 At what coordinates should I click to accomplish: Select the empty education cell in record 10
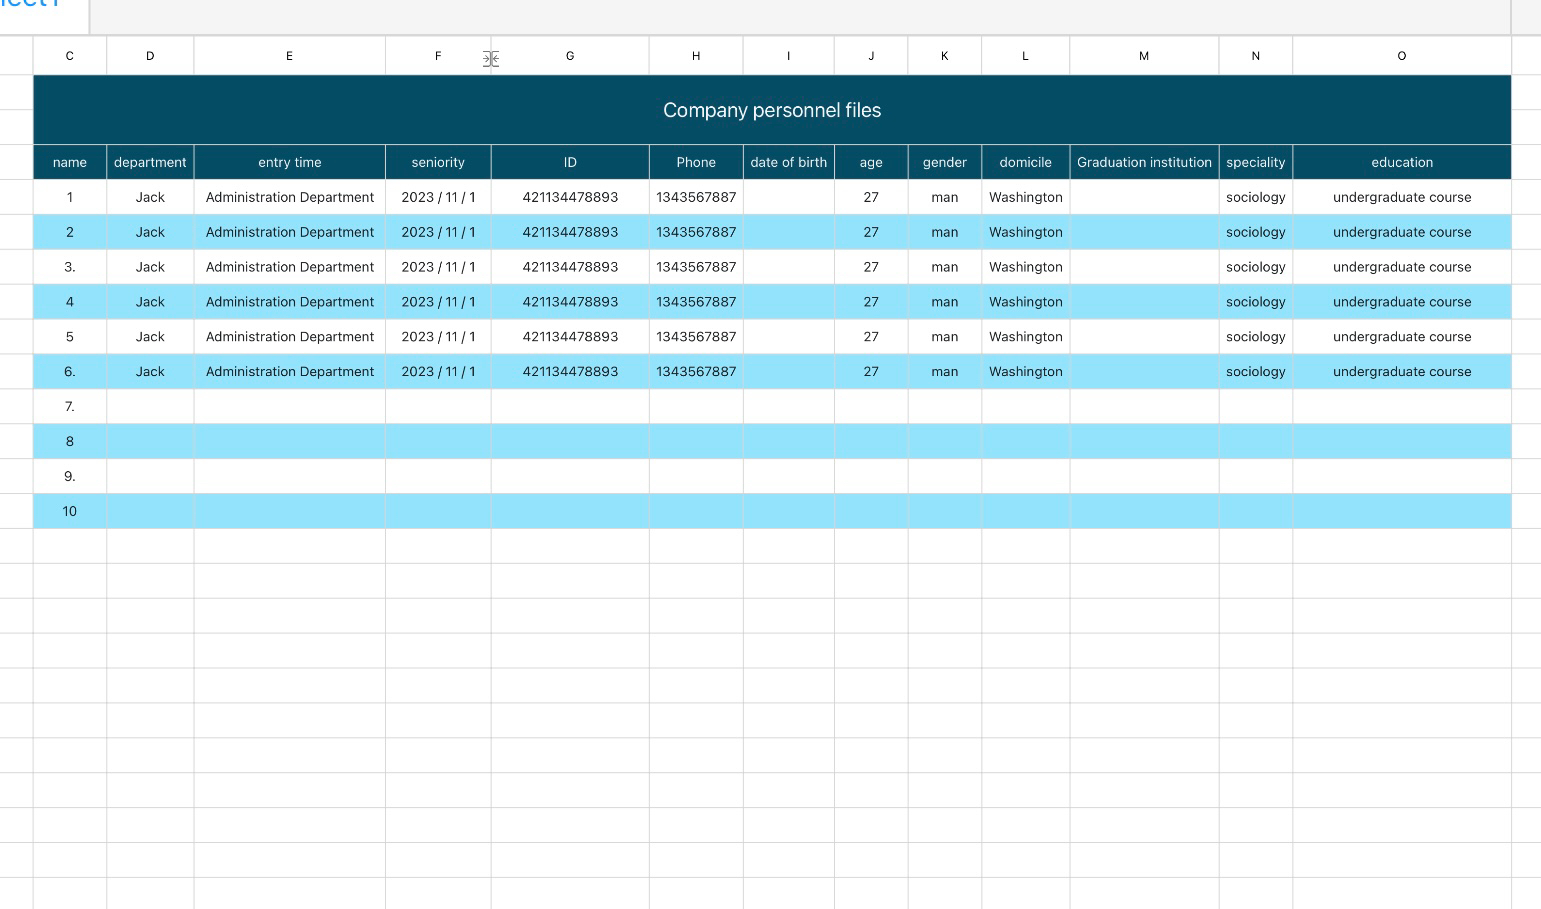coord(1402,511)
